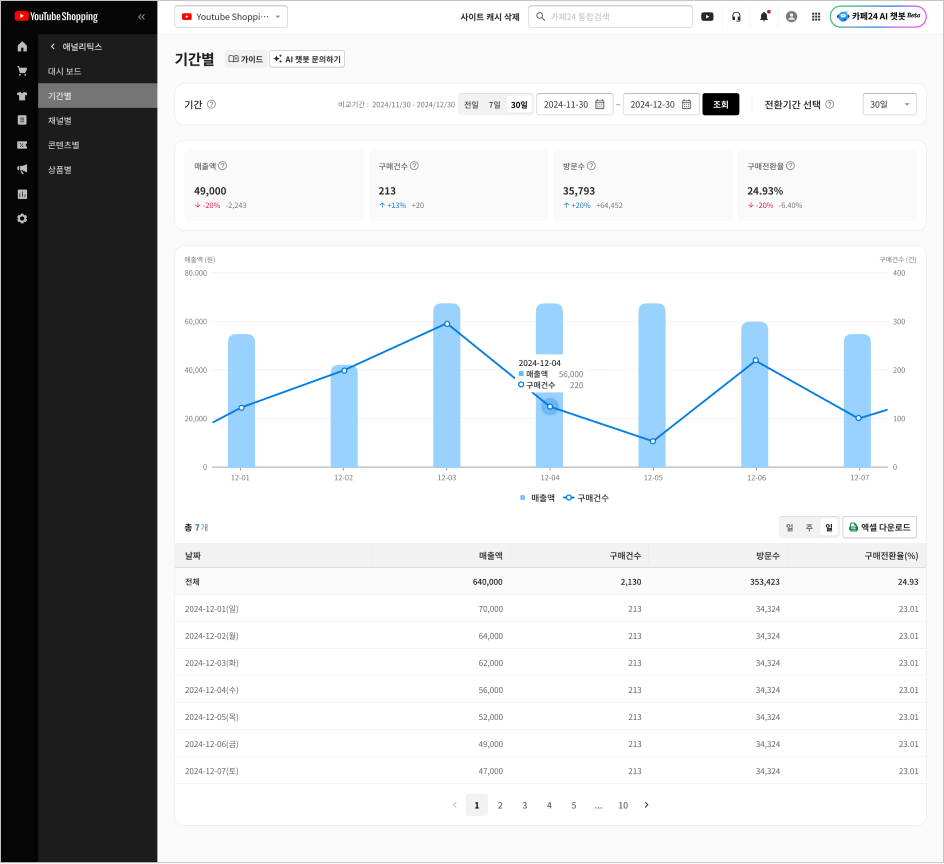Select the 전일 period toggle
Image resolution: width=944 pixels, height=864 pixels.
(471, 105)
